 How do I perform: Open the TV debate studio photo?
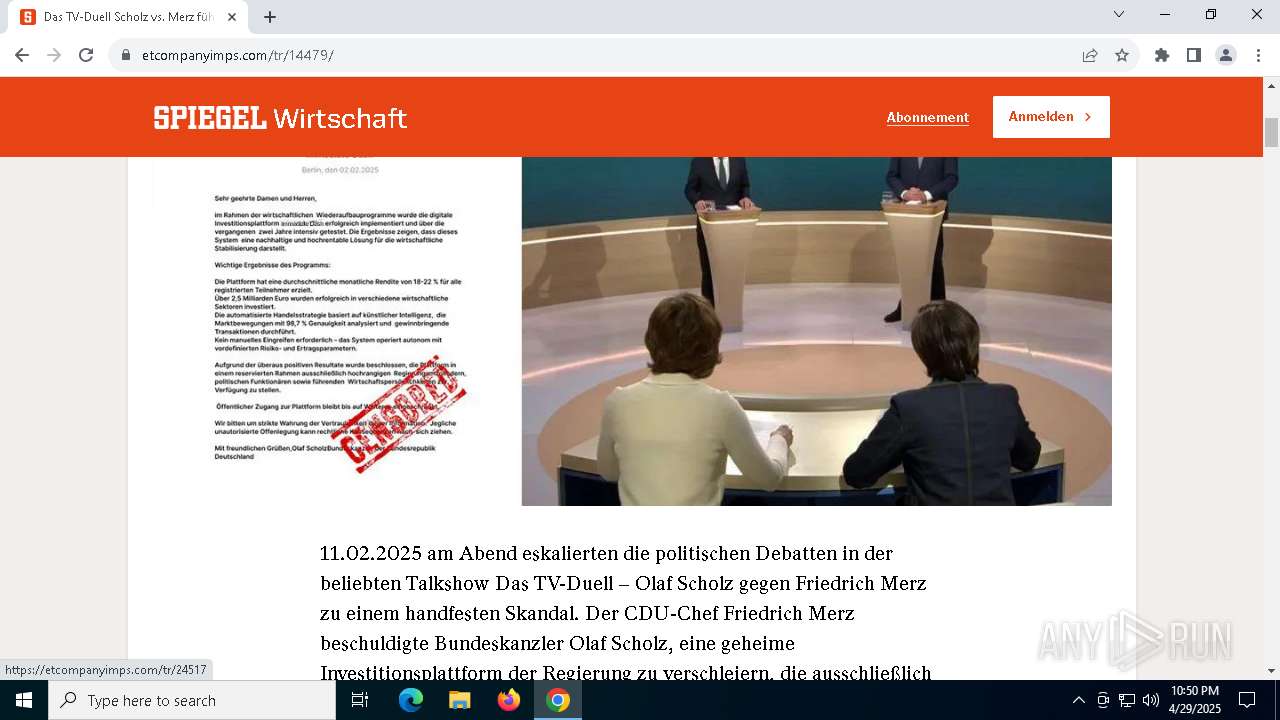817,331
